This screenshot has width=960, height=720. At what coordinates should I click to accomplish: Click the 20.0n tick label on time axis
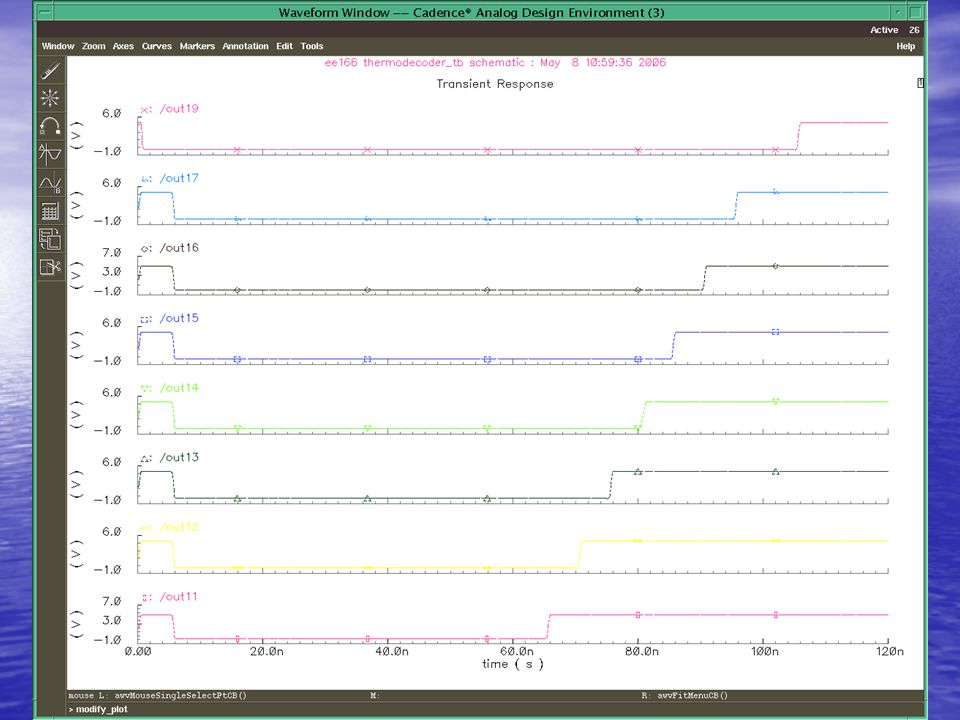266,651
